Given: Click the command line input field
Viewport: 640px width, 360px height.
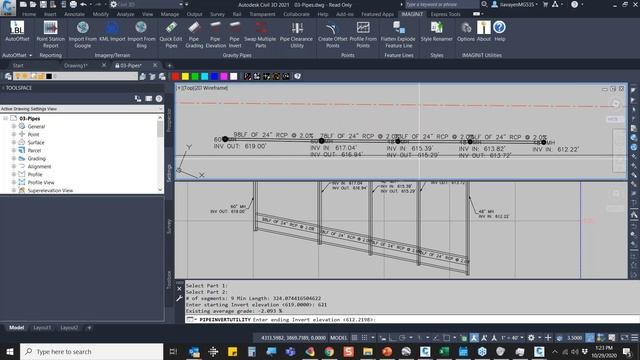Looking at the screenshot, I should [412, 320].
